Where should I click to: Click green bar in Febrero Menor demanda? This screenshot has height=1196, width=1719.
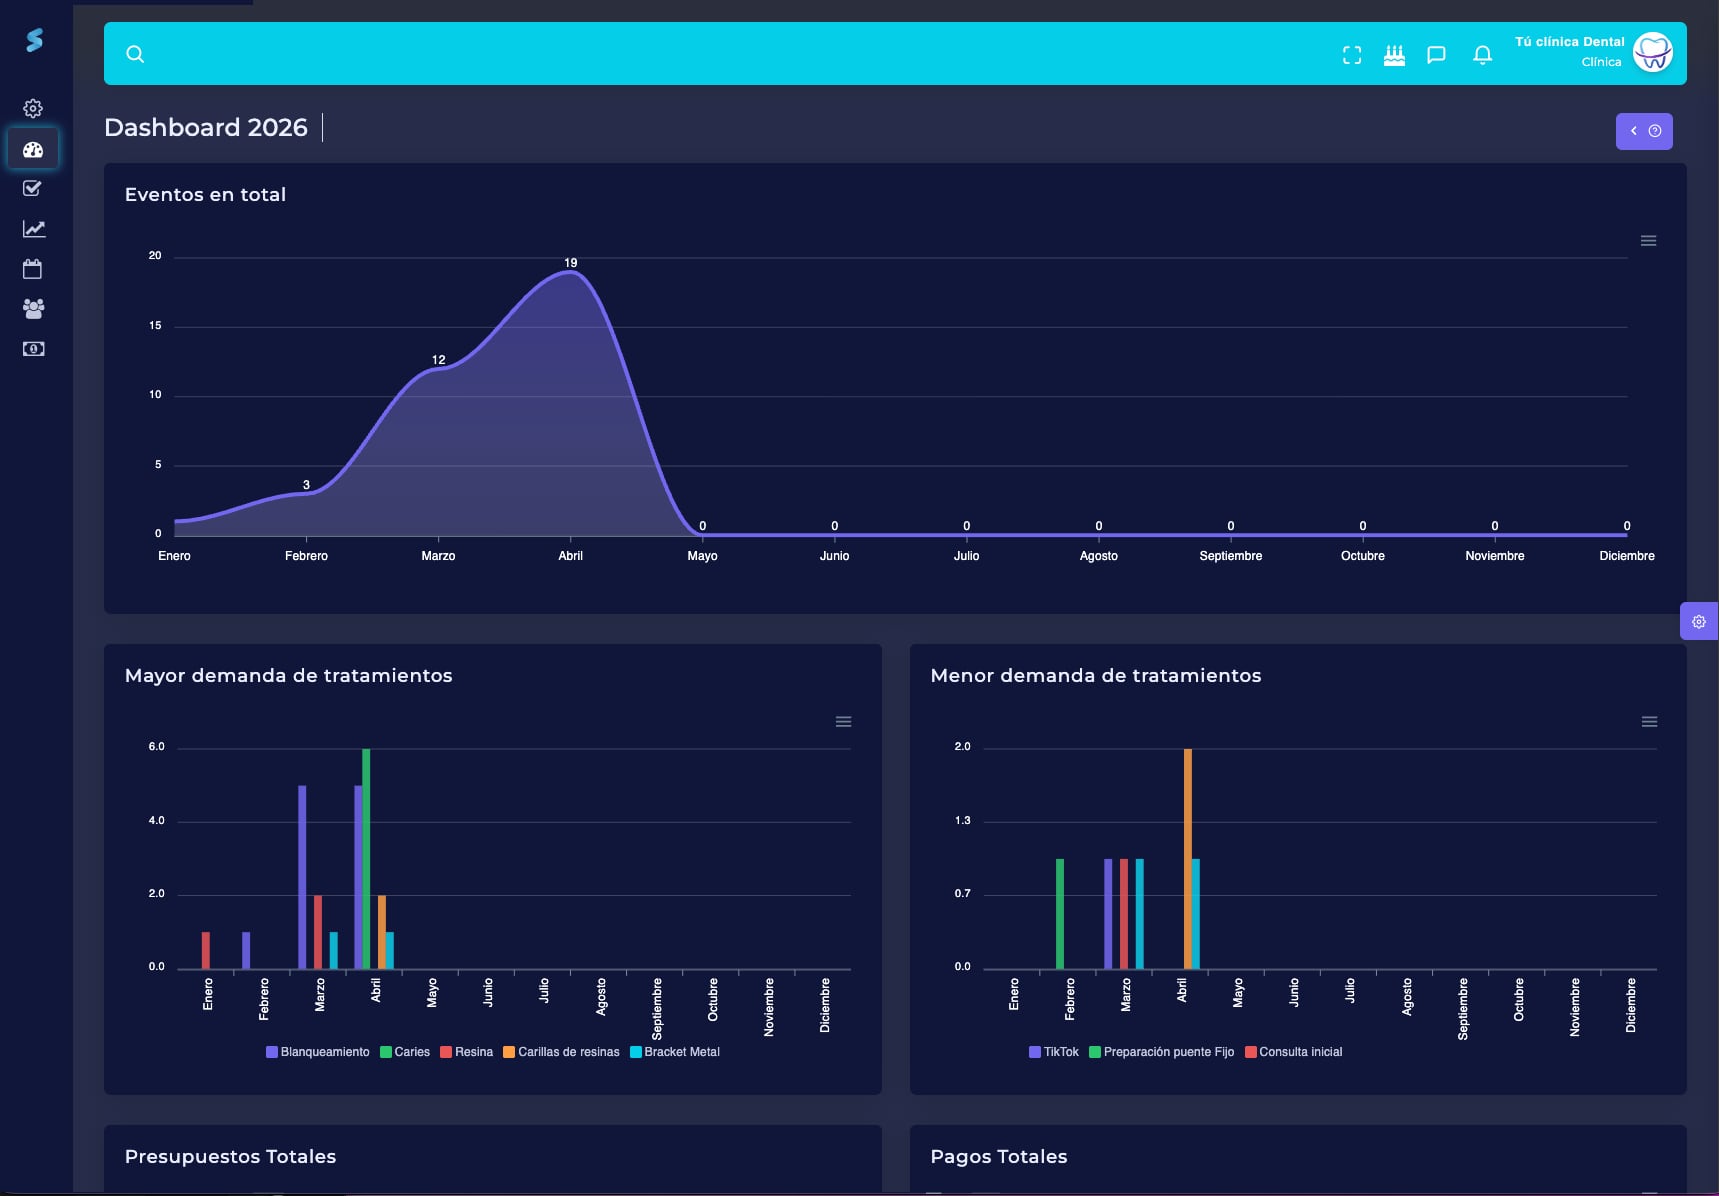(1060, 913)
